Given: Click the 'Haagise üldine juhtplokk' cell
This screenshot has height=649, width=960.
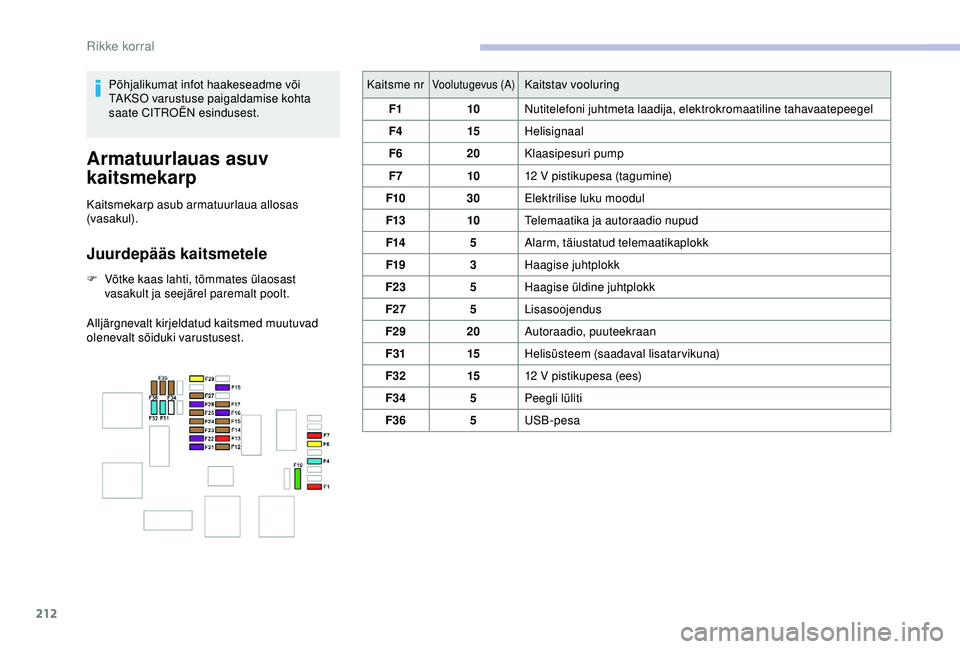Looking at the screenshot, I should point(704,287).
